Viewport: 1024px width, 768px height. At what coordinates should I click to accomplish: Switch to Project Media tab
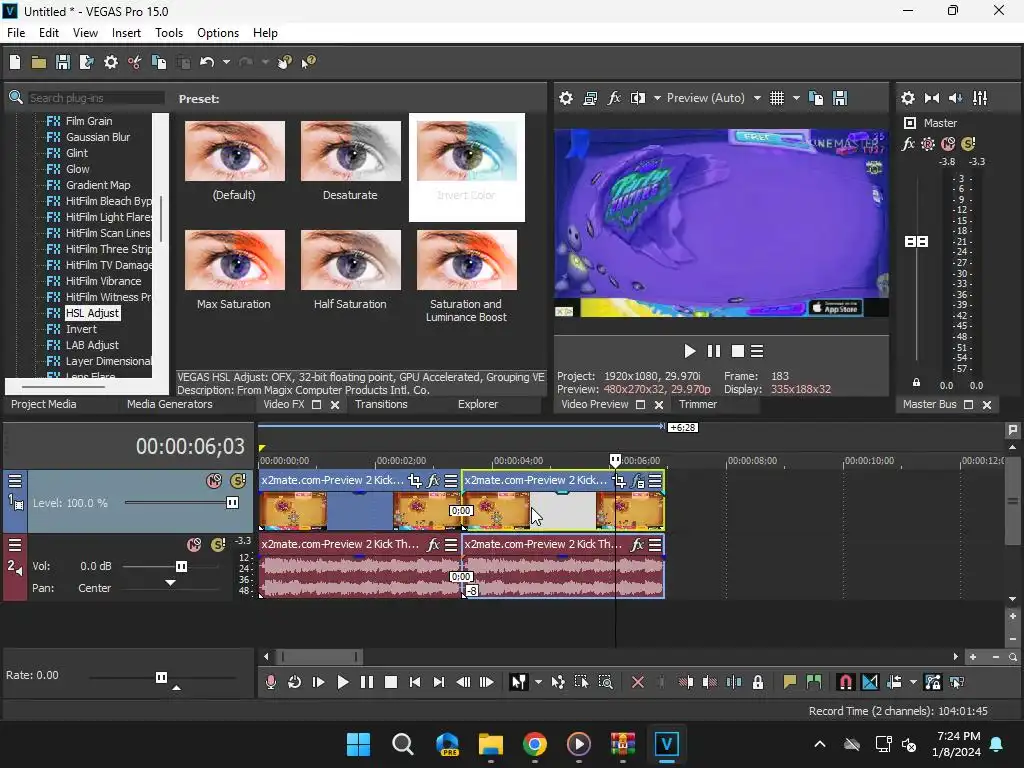point(44,404)
